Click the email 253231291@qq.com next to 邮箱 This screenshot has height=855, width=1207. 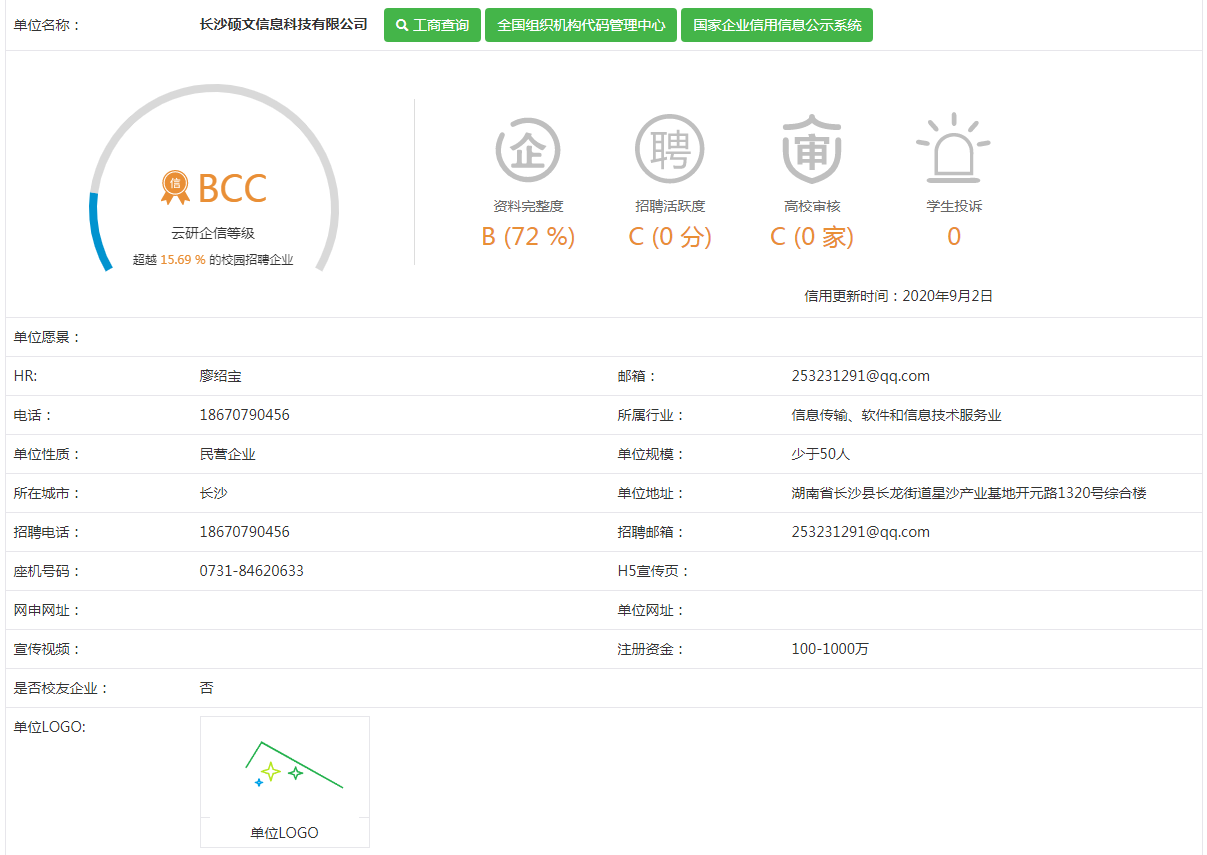click(860, 376)
